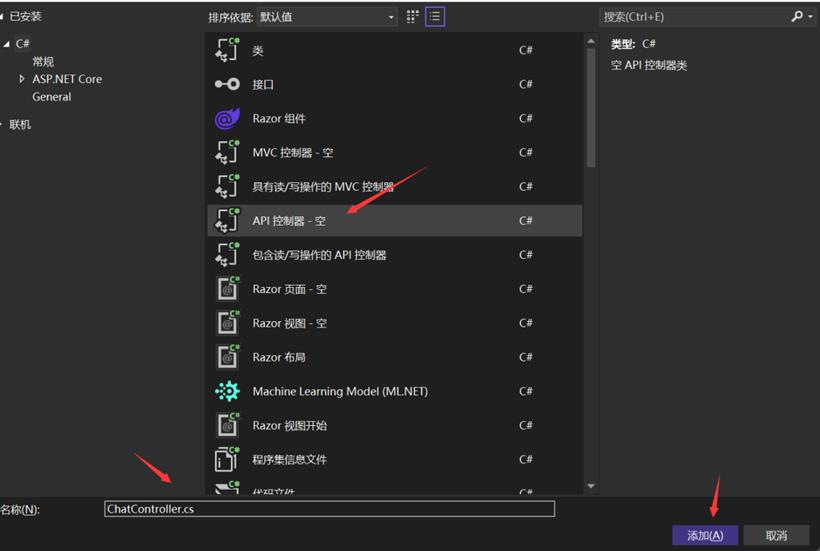
Task: Click the Razor 视图开始 icon
Action: click(227, 426)
